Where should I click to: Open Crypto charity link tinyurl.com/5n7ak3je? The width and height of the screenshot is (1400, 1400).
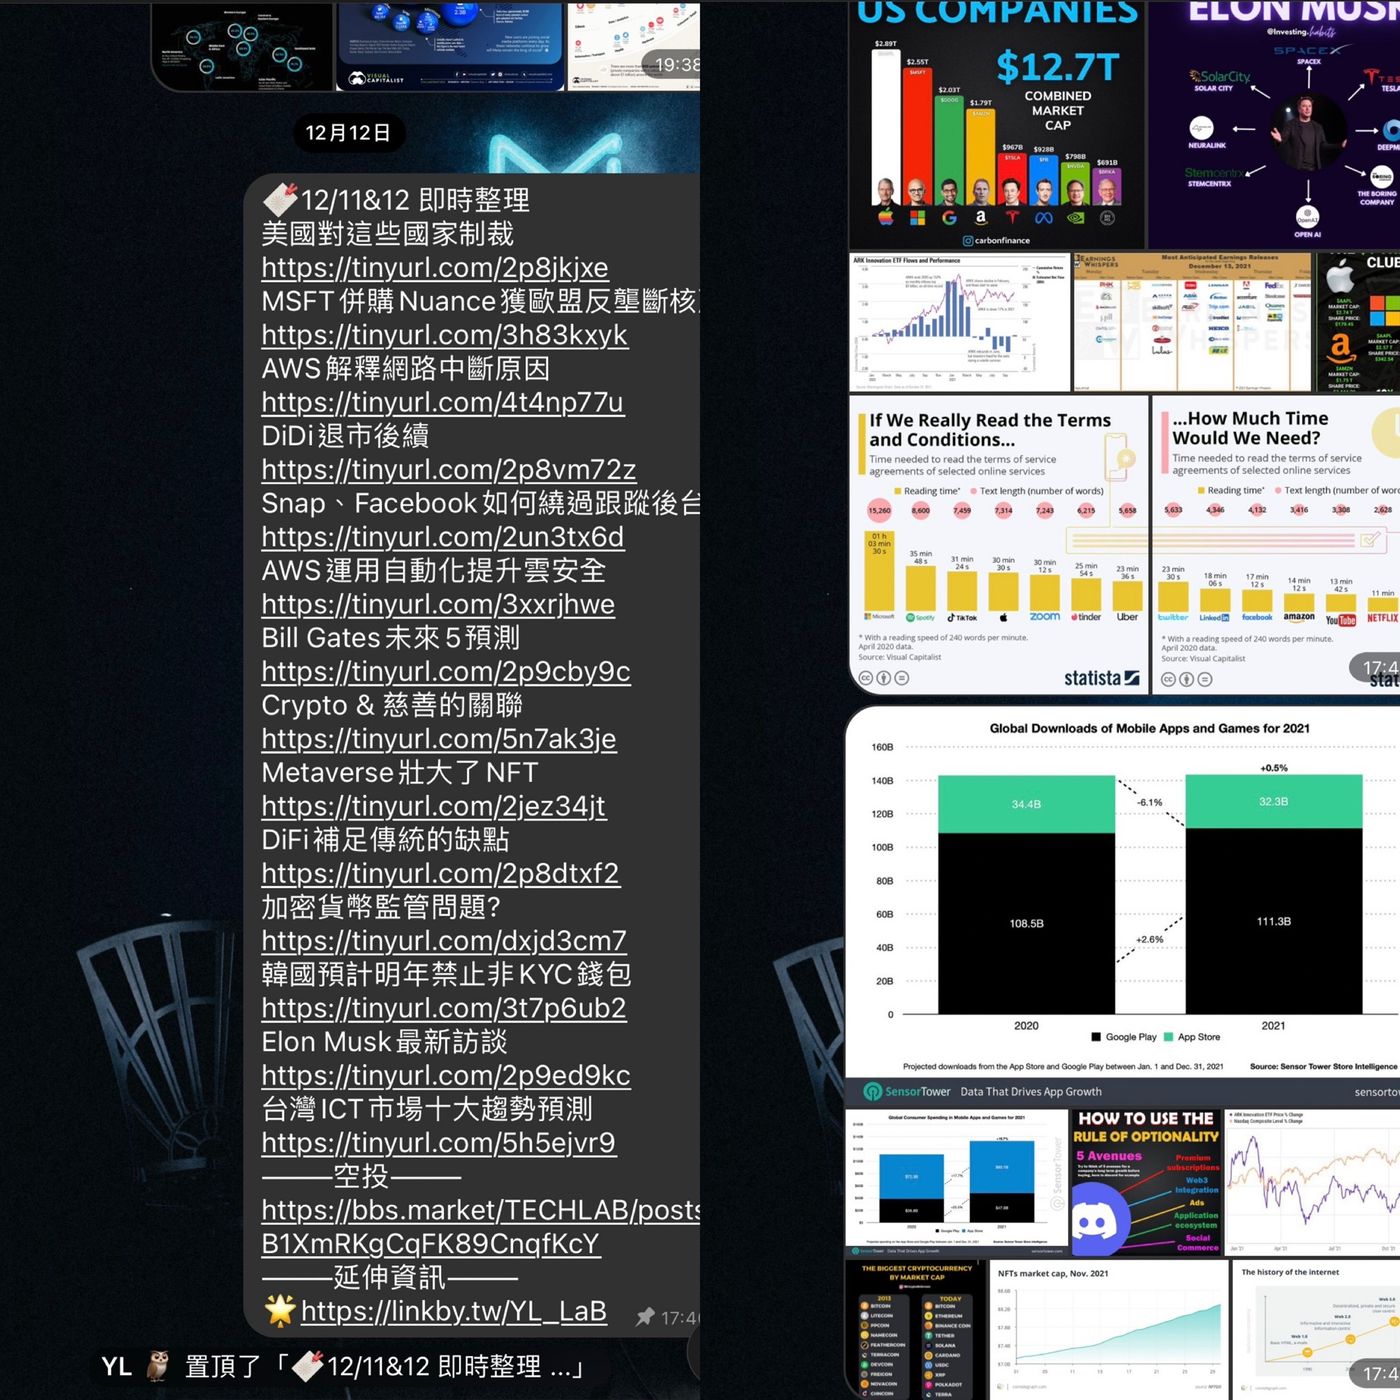point(438,739)
